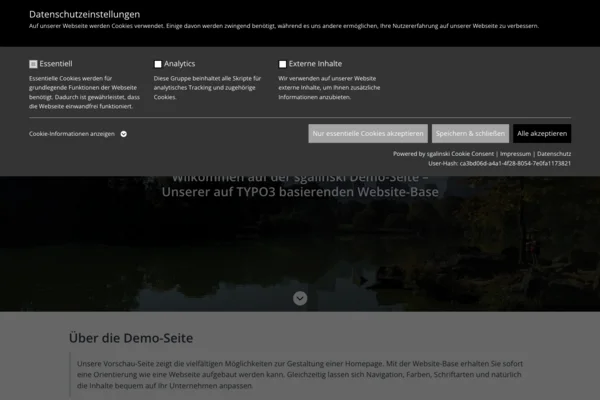Expand Cookie-Informationen anzeigen details

point(72,133)
